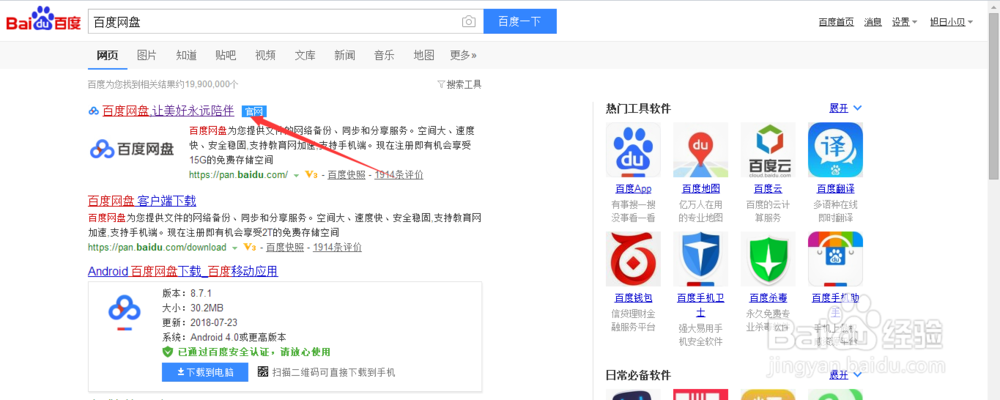
Task: Click the small cloud favicon before first result
Action: (93, 111)
